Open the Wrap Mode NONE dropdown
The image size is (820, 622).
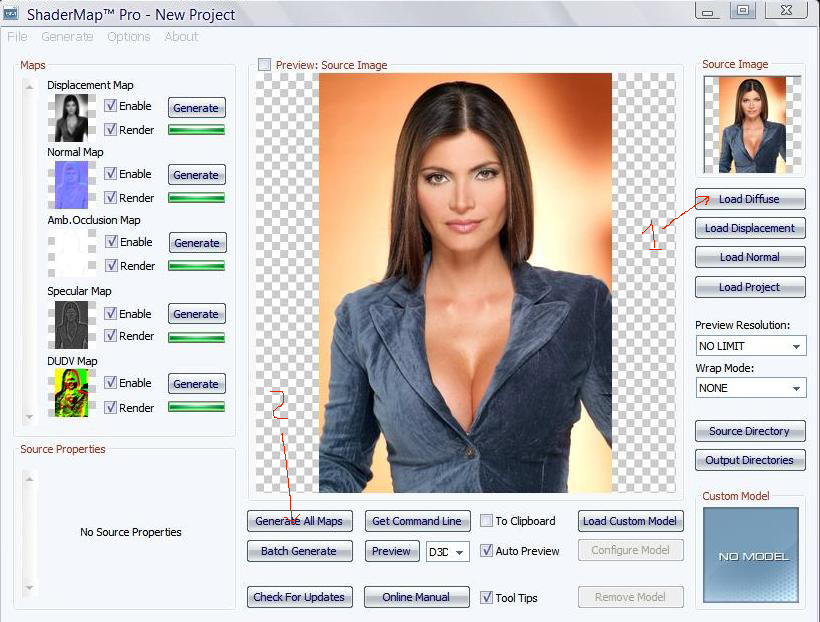click(751, 388)
